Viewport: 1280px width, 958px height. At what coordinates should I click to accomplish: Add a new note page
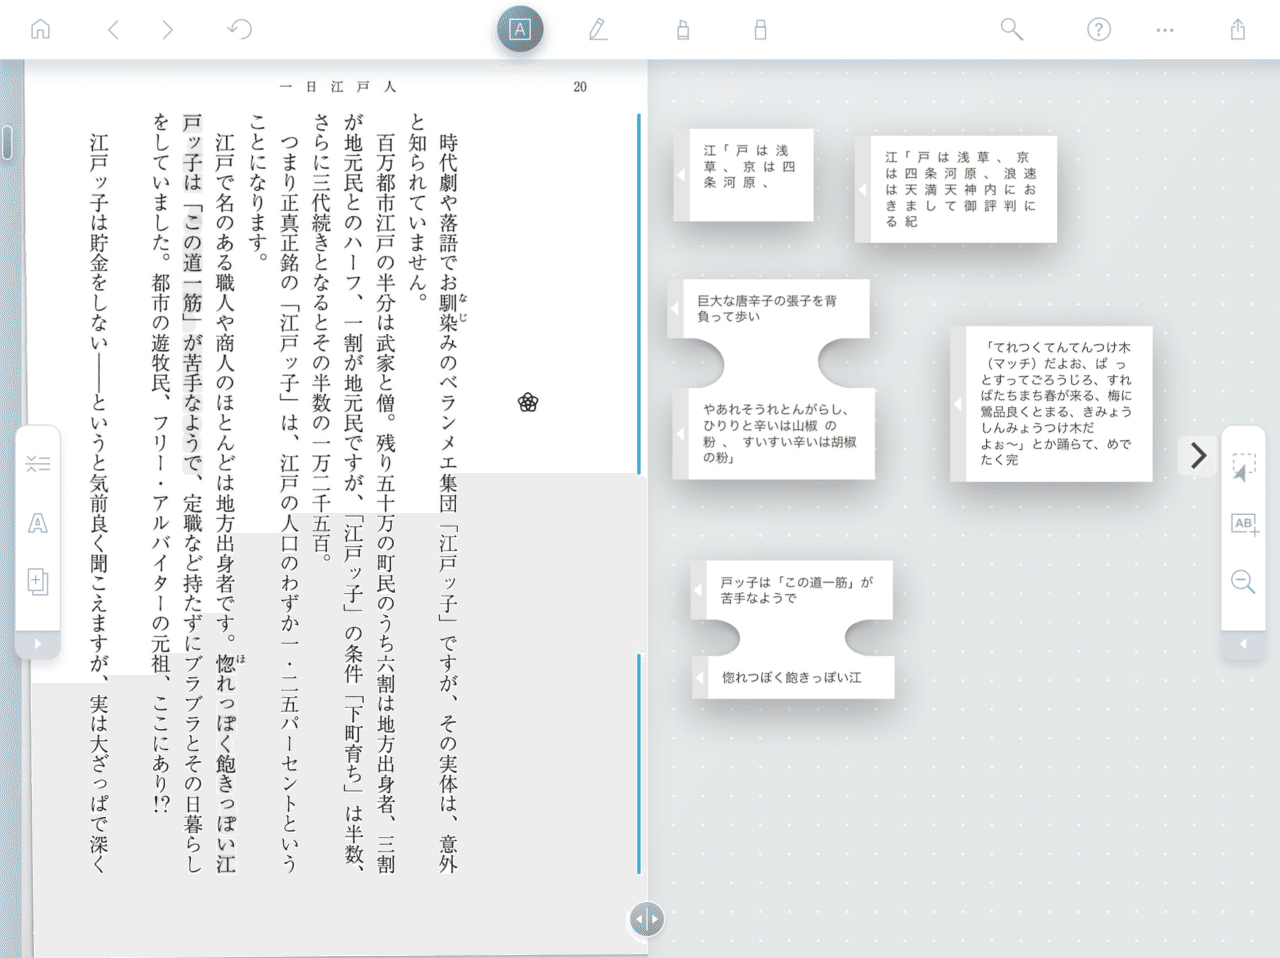[38, 581]
